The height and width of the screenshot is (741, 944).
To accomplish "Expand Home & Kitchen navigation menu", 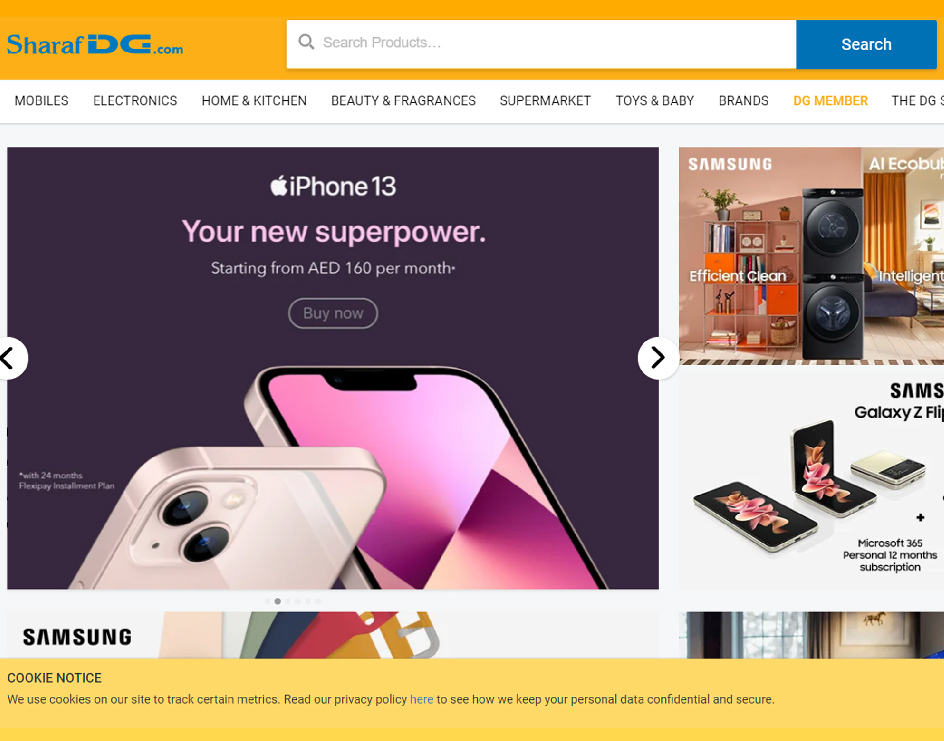I will coord(254,101).
